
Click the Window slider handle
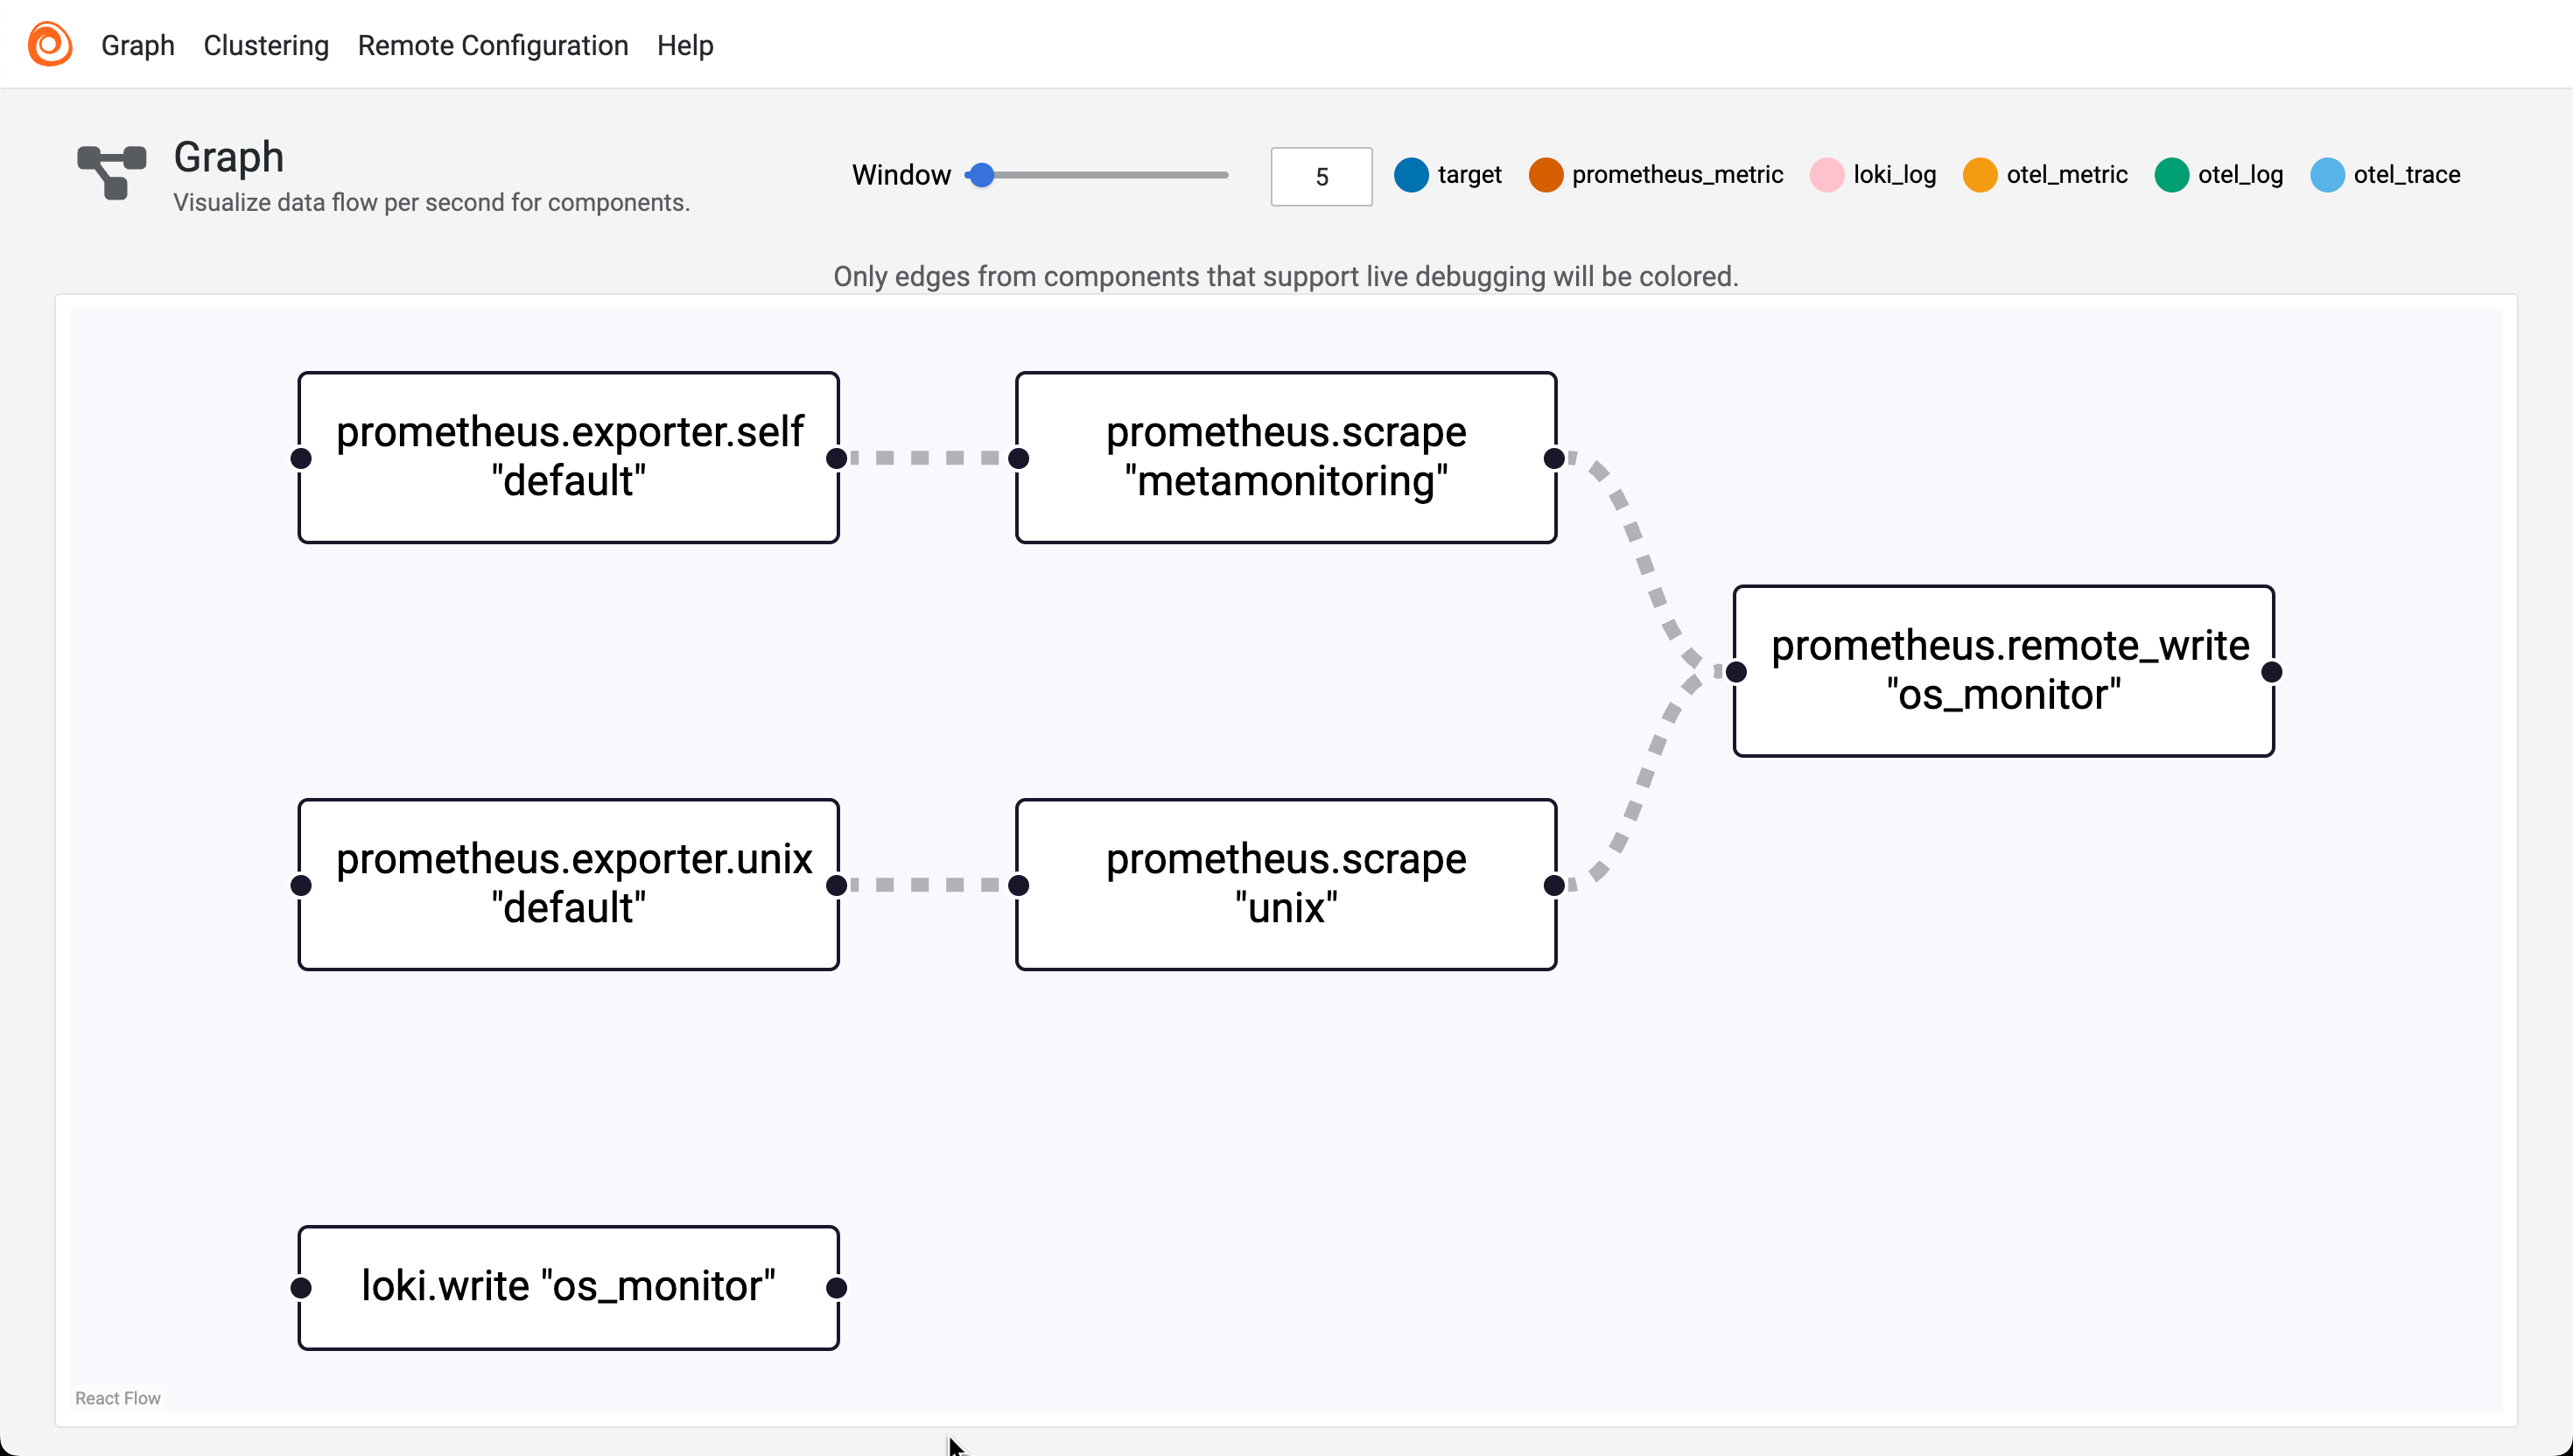point(982,175)
